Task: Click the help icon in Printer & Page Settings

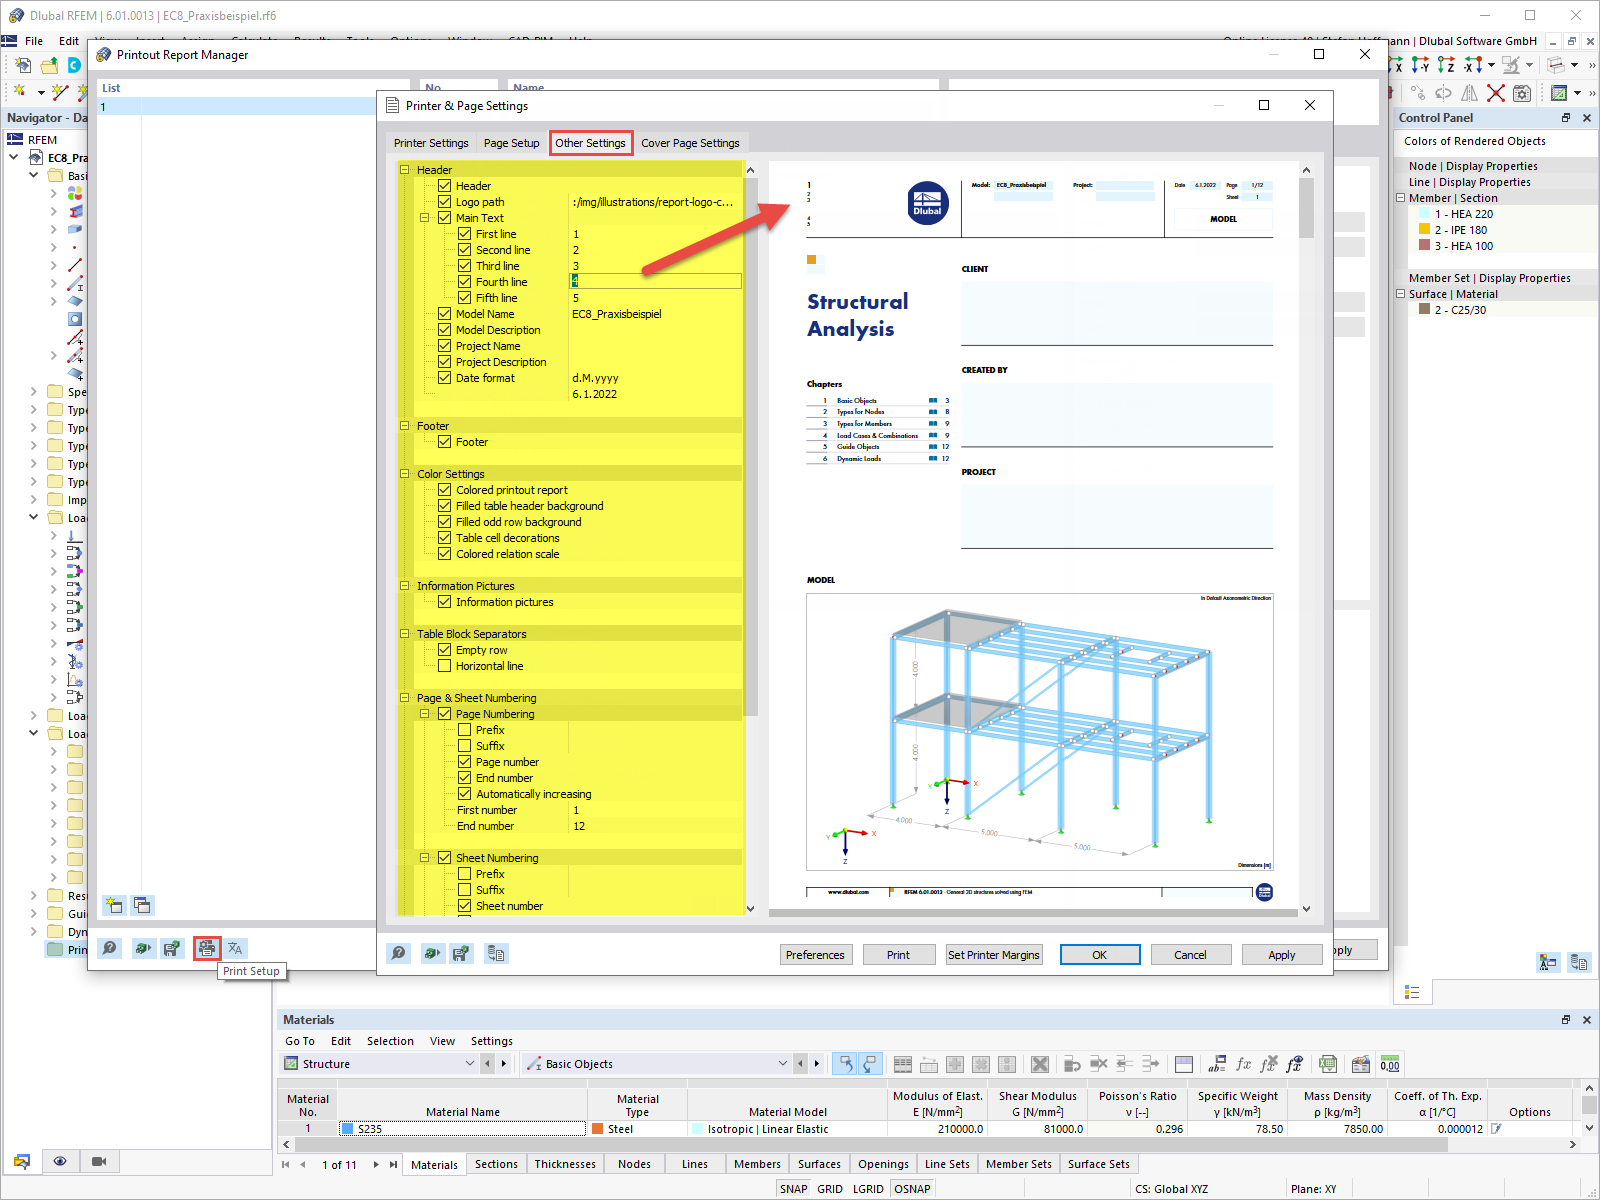Action: [399, 953]
